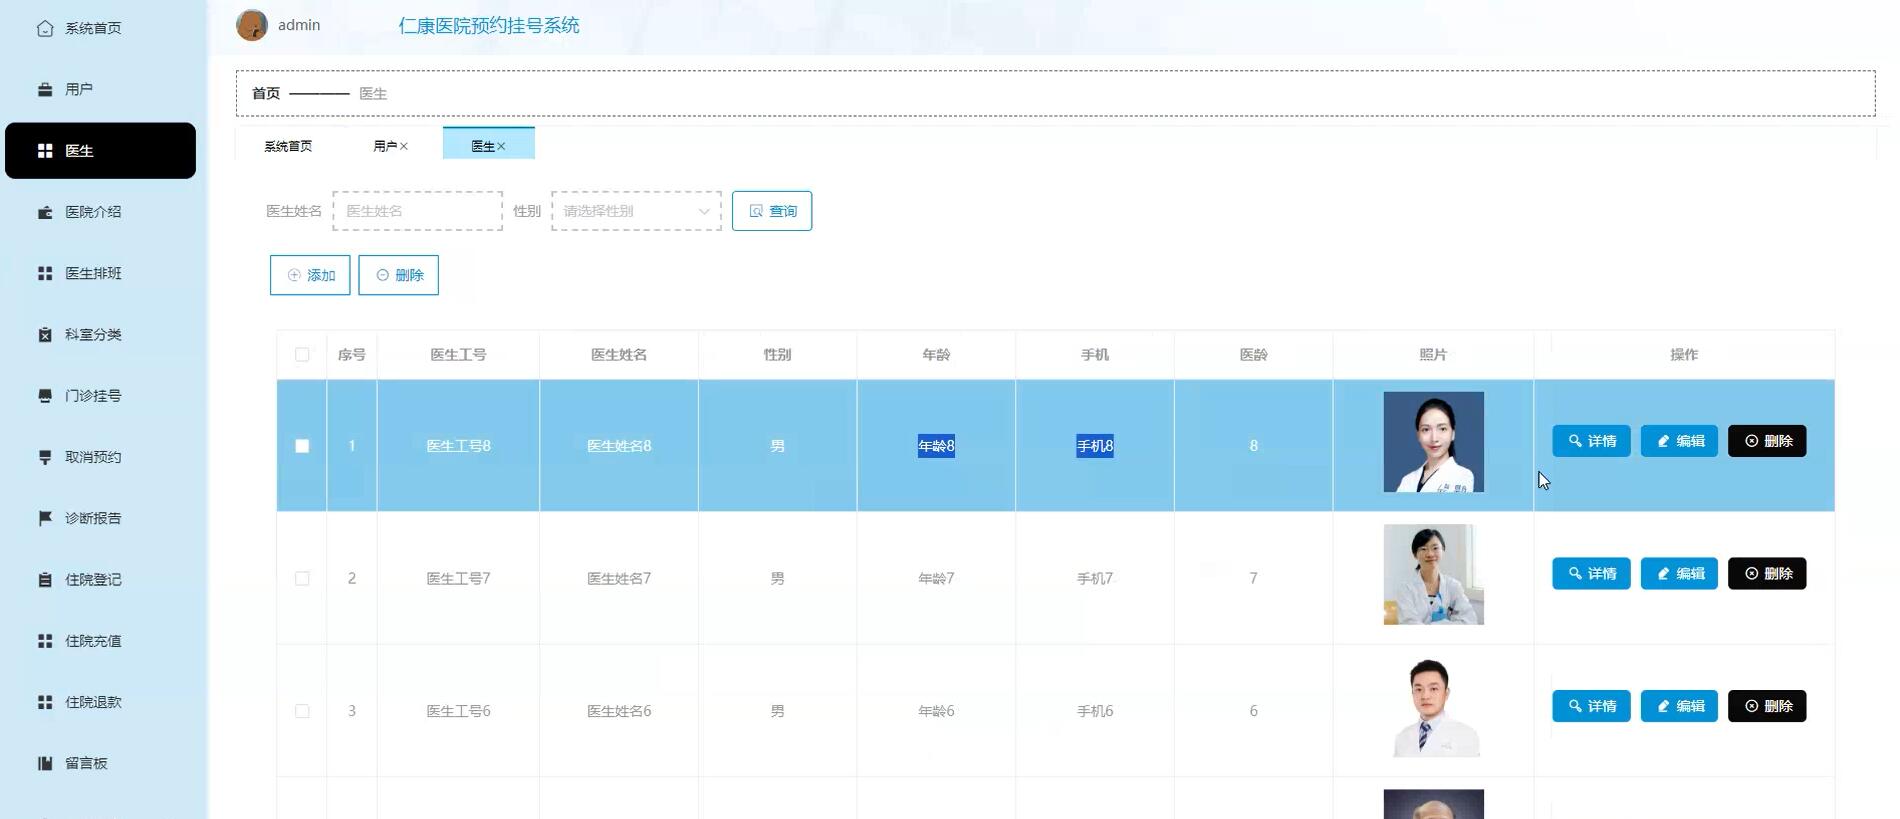Open 科室分类 in the sidebar
The width and height of the screenshot is (1900, 819).
pyautogui.click(x=100, y=334)
